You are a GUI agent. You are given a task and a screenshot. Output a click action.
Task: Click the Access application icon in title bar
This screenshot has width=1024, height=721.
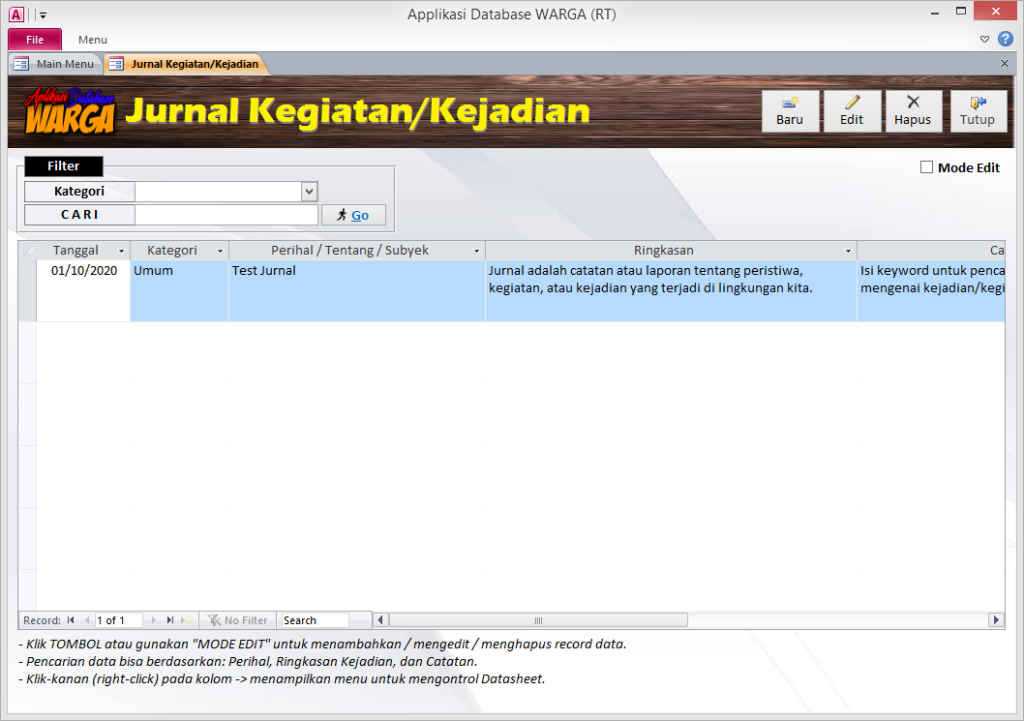[16, 14]
